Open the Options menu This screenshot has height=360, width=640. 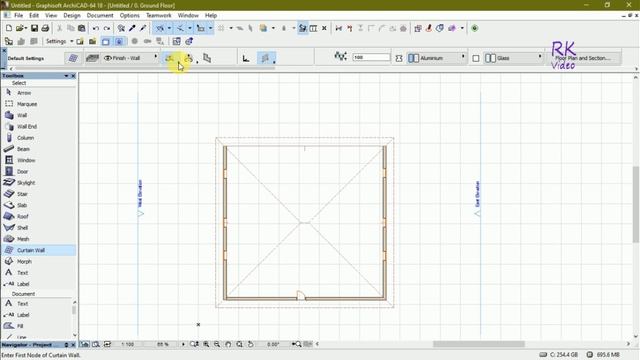(130, 16)
